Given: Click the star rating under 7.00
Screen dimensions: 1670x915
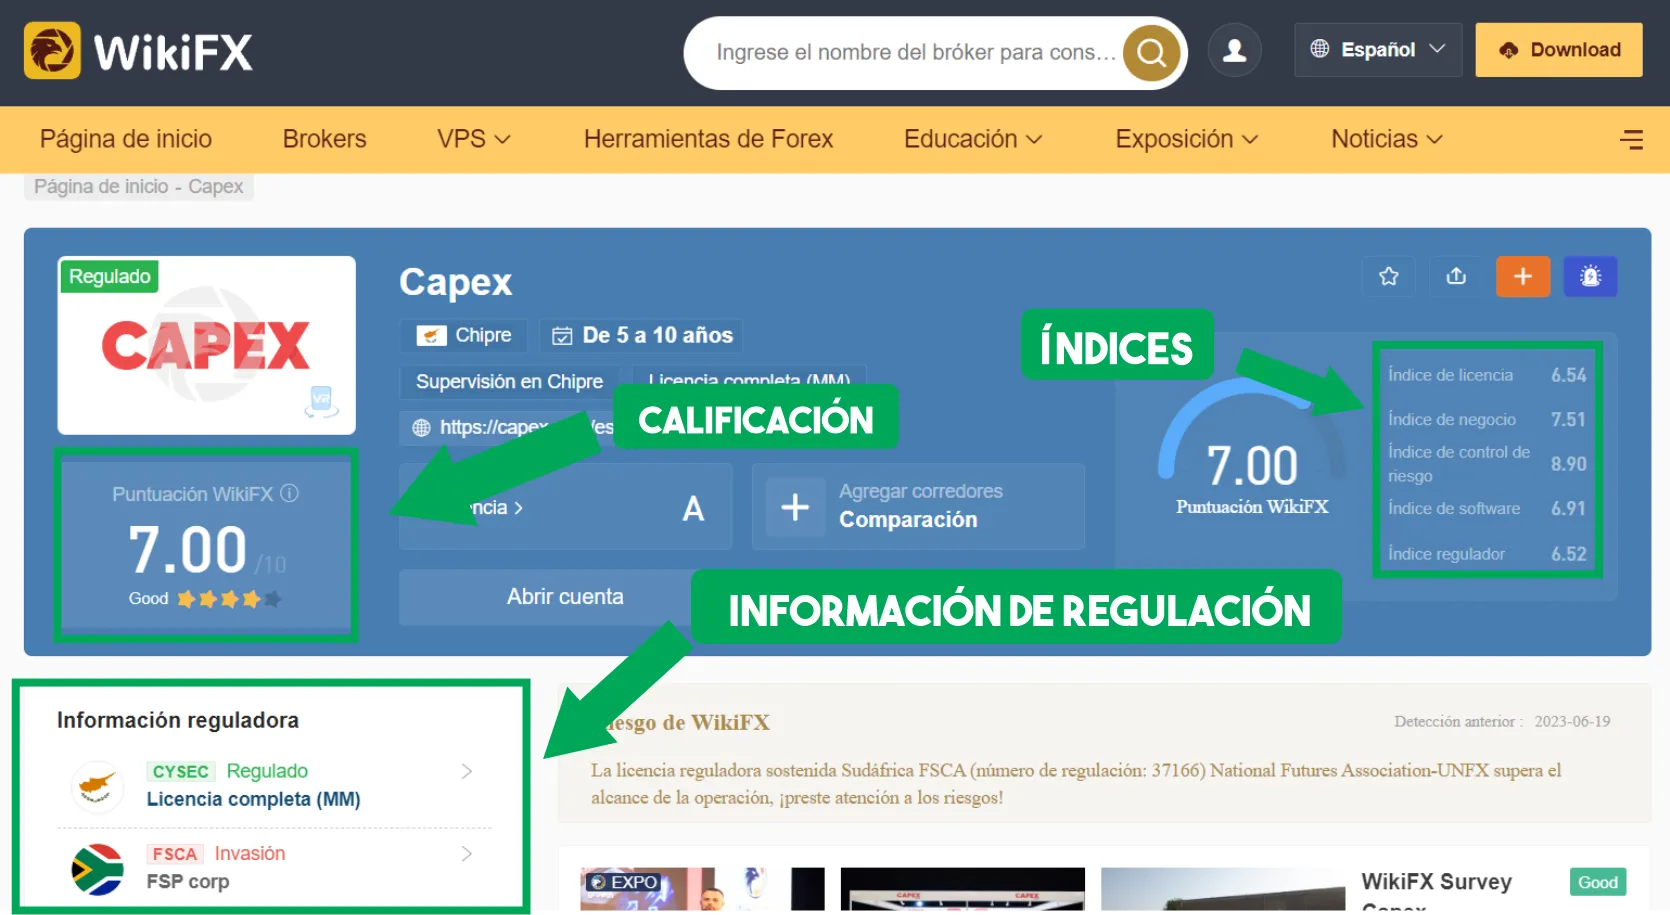Looking at the screenshot, I should pos(229,599).
